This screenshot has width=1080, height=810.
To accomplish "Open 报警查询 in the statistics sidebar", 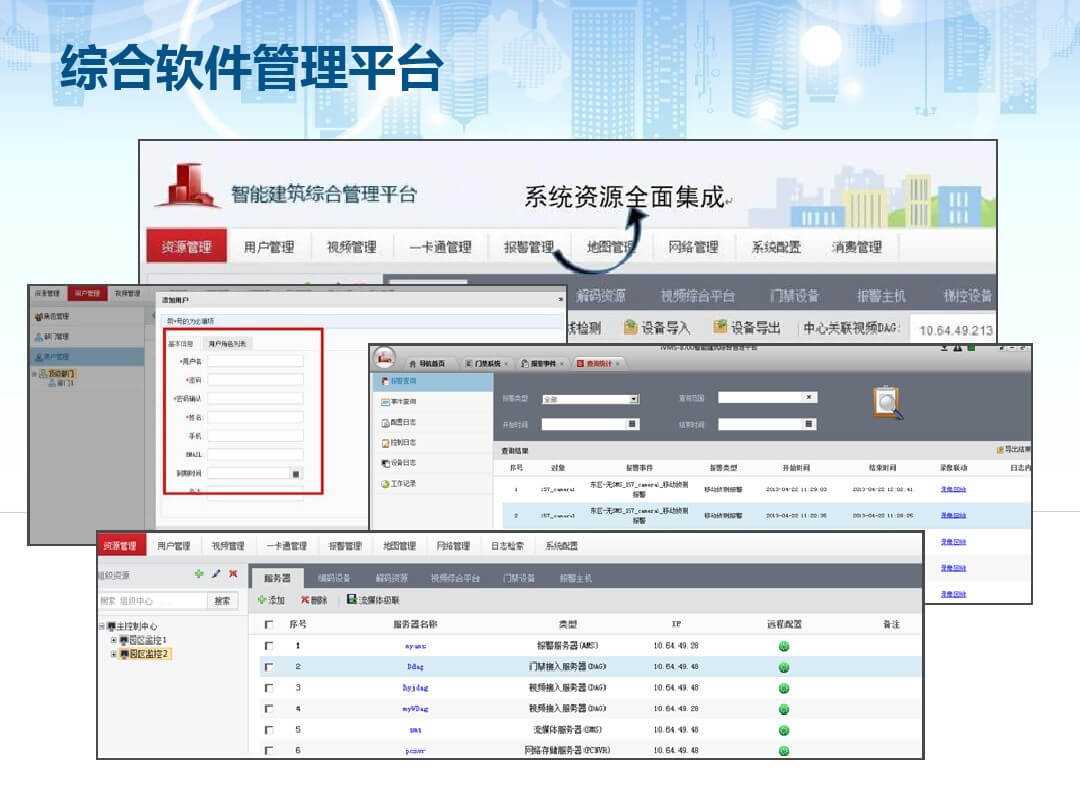I will coord(433,381).
